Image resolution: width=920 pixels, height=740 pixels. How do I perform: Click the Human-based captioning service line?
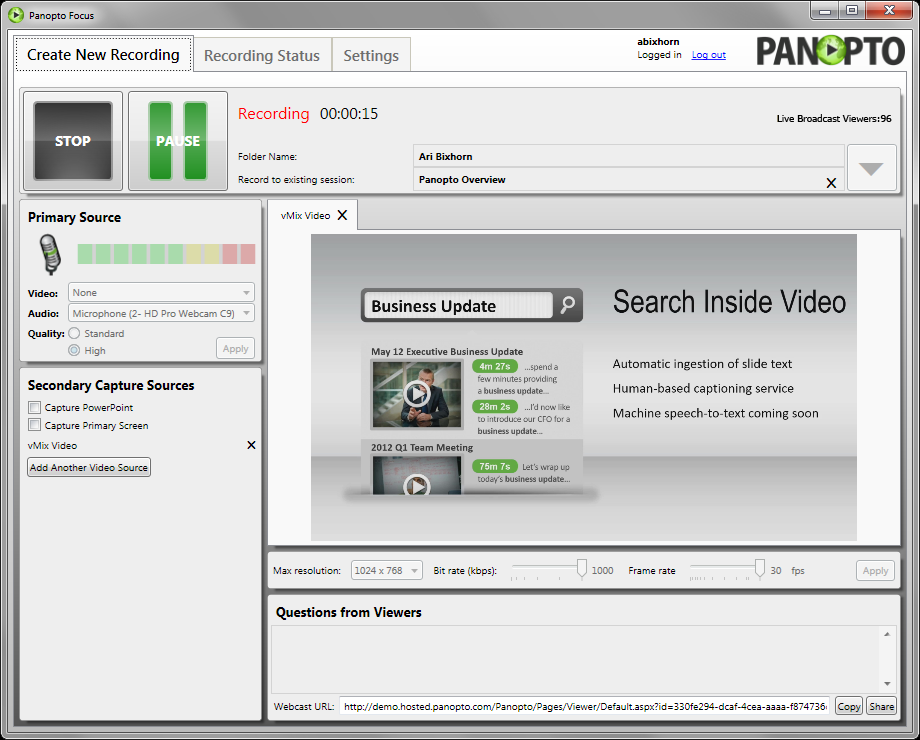tap(703, 388)
